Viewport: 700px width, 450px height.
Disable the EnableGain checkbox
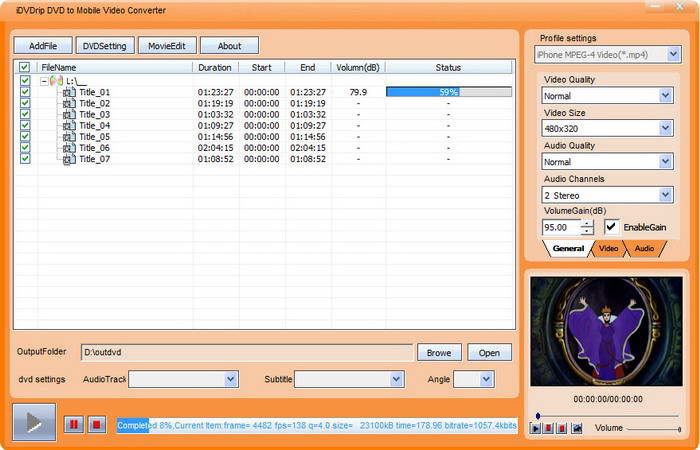[612, 227]
